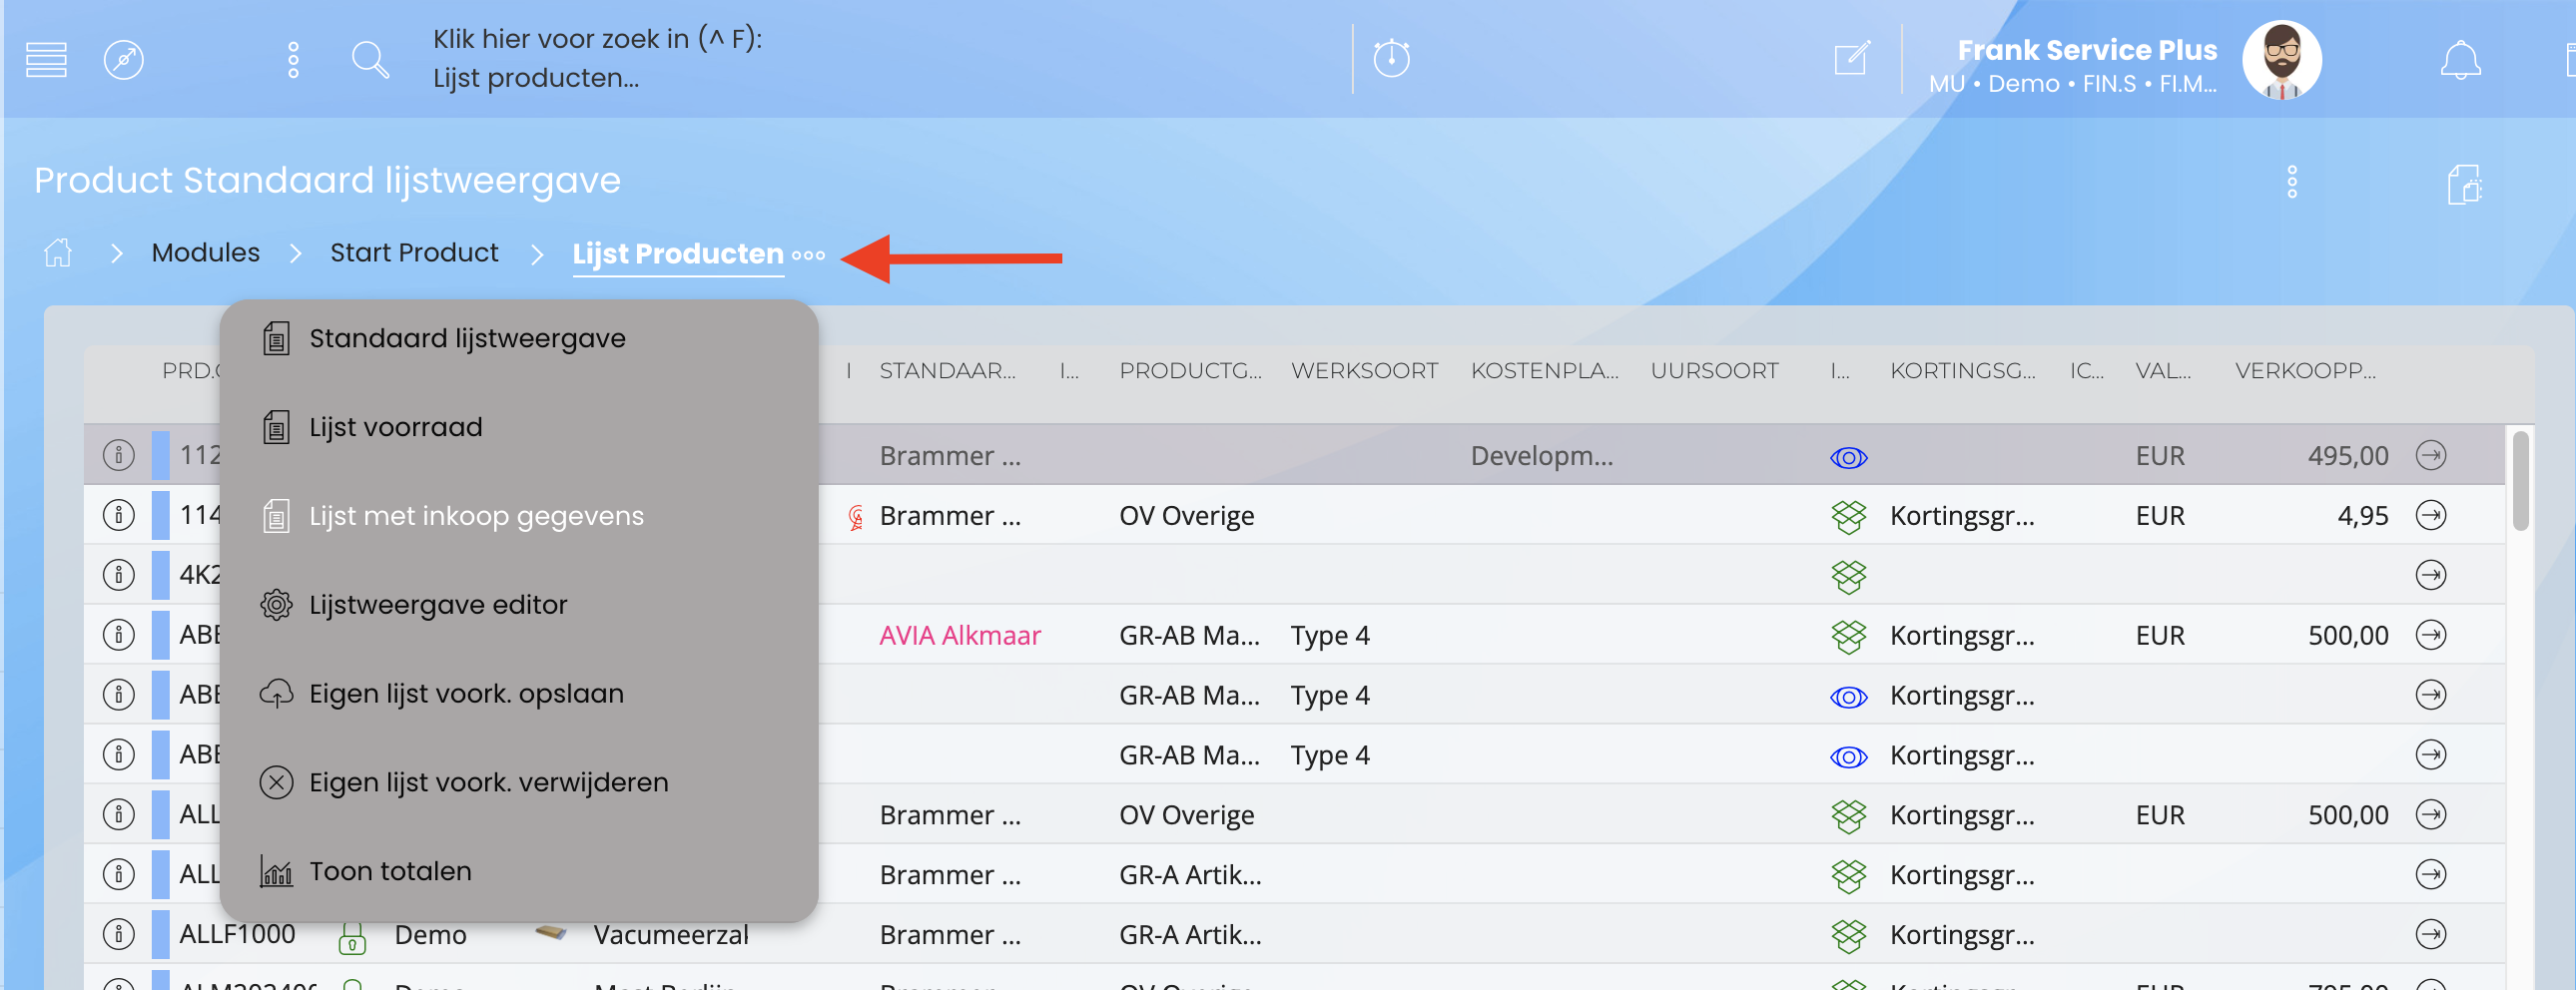The height and width of the screenshot is (990, 2576).
Task: Go to Modules breadcrumb
Action: click(205, 253)
